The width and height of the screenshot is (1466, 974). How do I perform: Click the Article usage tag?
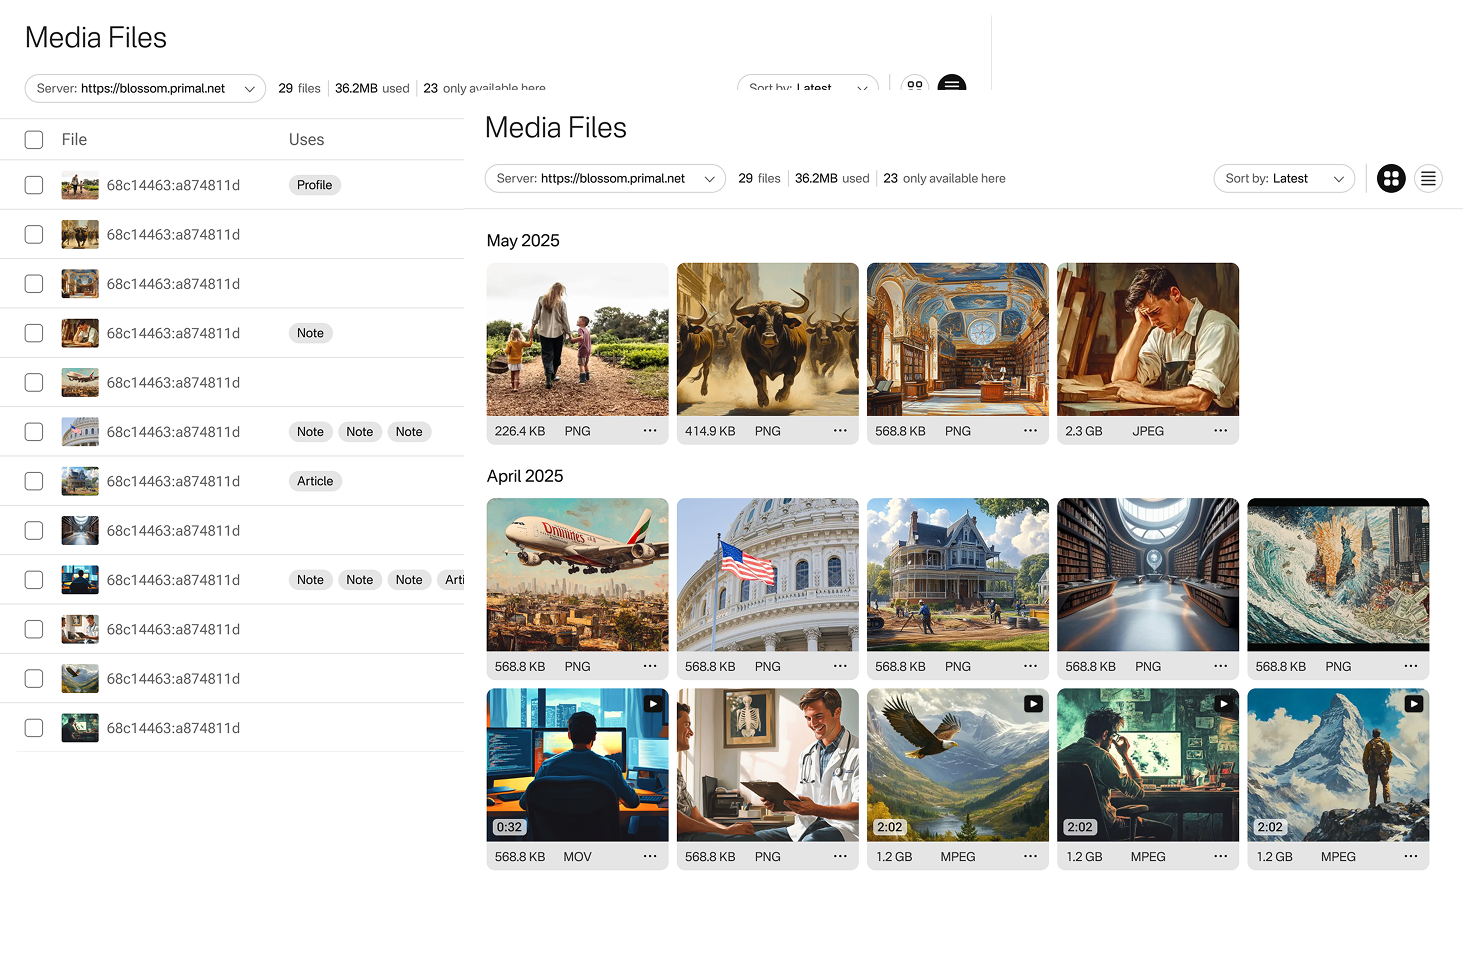(315, 481)
